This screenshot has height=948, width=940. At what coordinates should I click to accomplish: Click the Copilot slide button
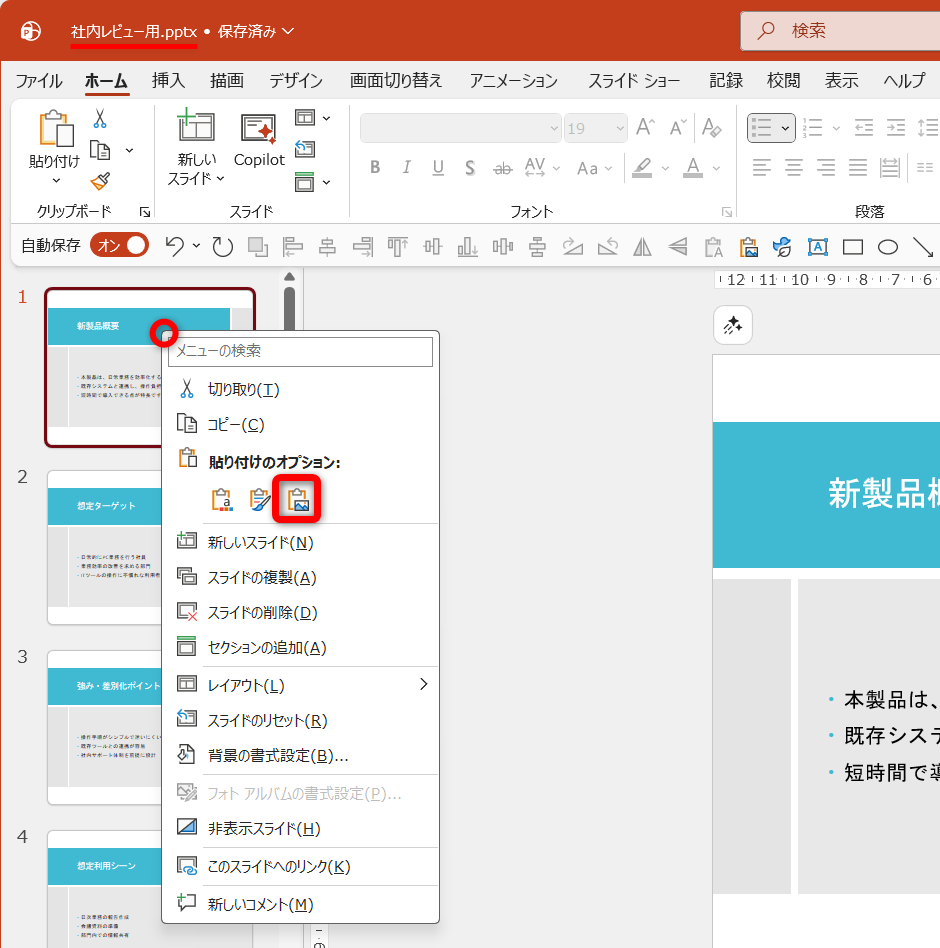[x=259, y=140]
